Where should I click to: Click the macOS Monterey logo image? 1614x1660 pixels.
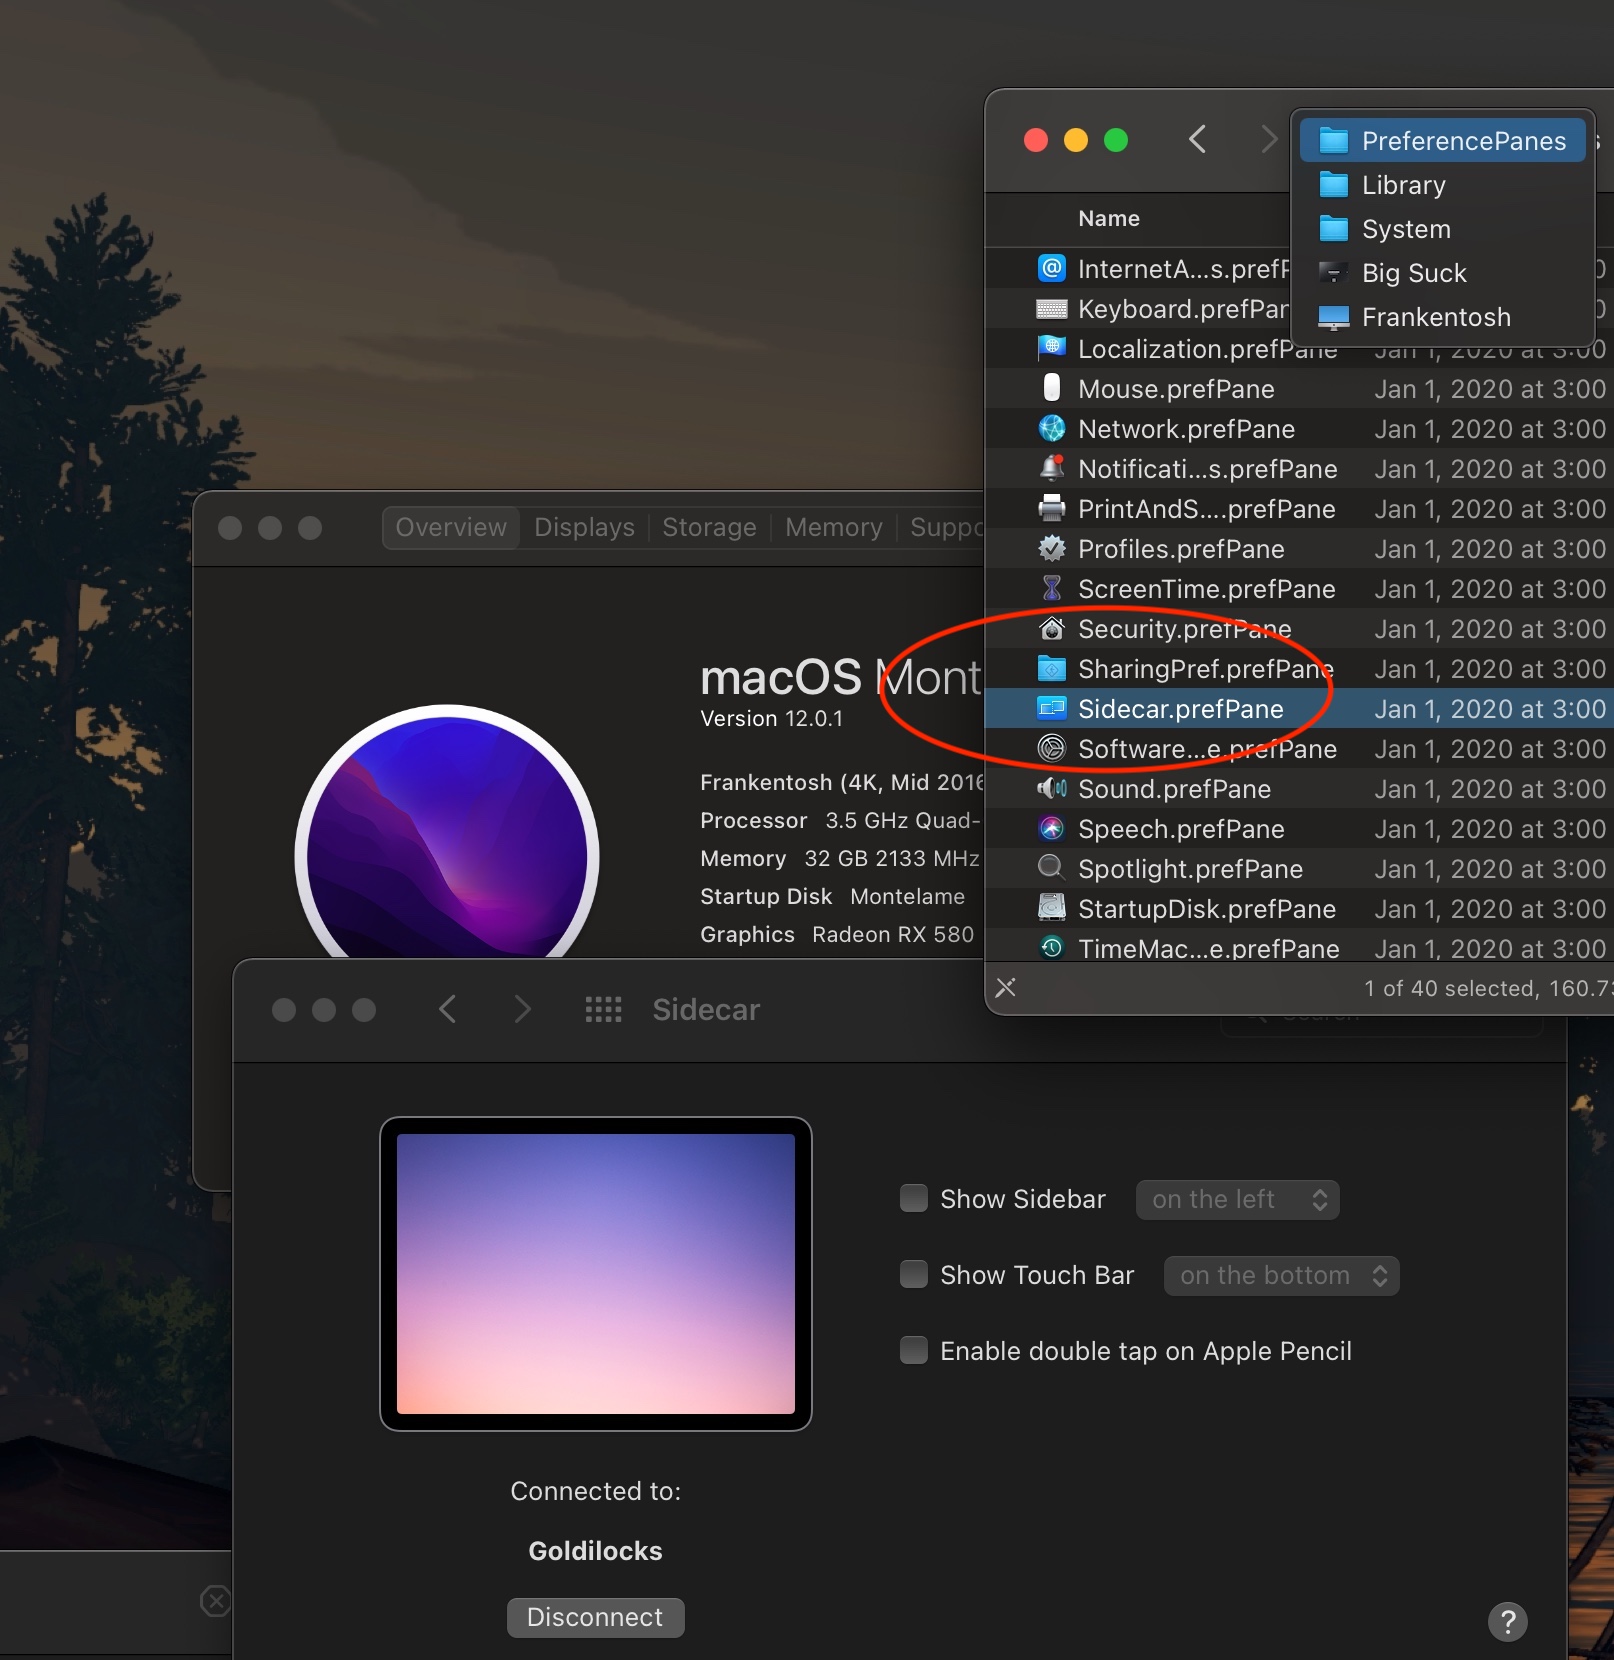(x=447, y=832)
